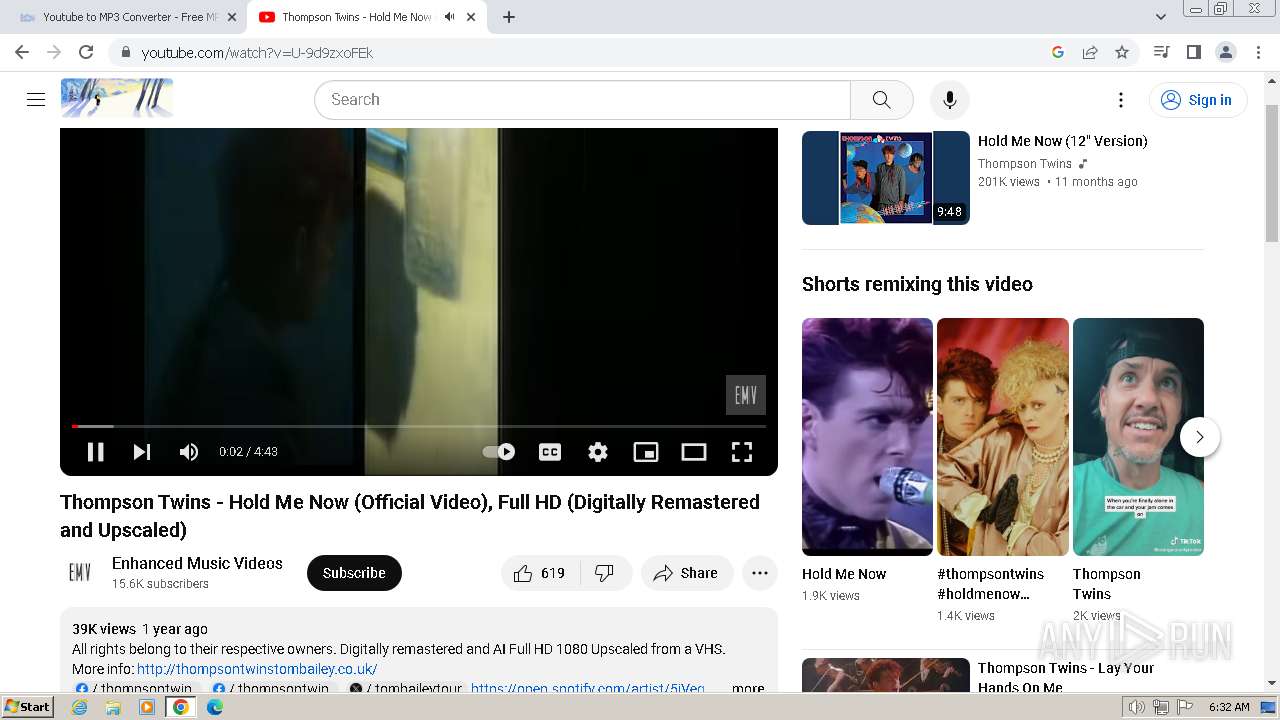Screen dimensions: 1280x720
Task: Sign in to YouTube
Action: pos(1198,100)
